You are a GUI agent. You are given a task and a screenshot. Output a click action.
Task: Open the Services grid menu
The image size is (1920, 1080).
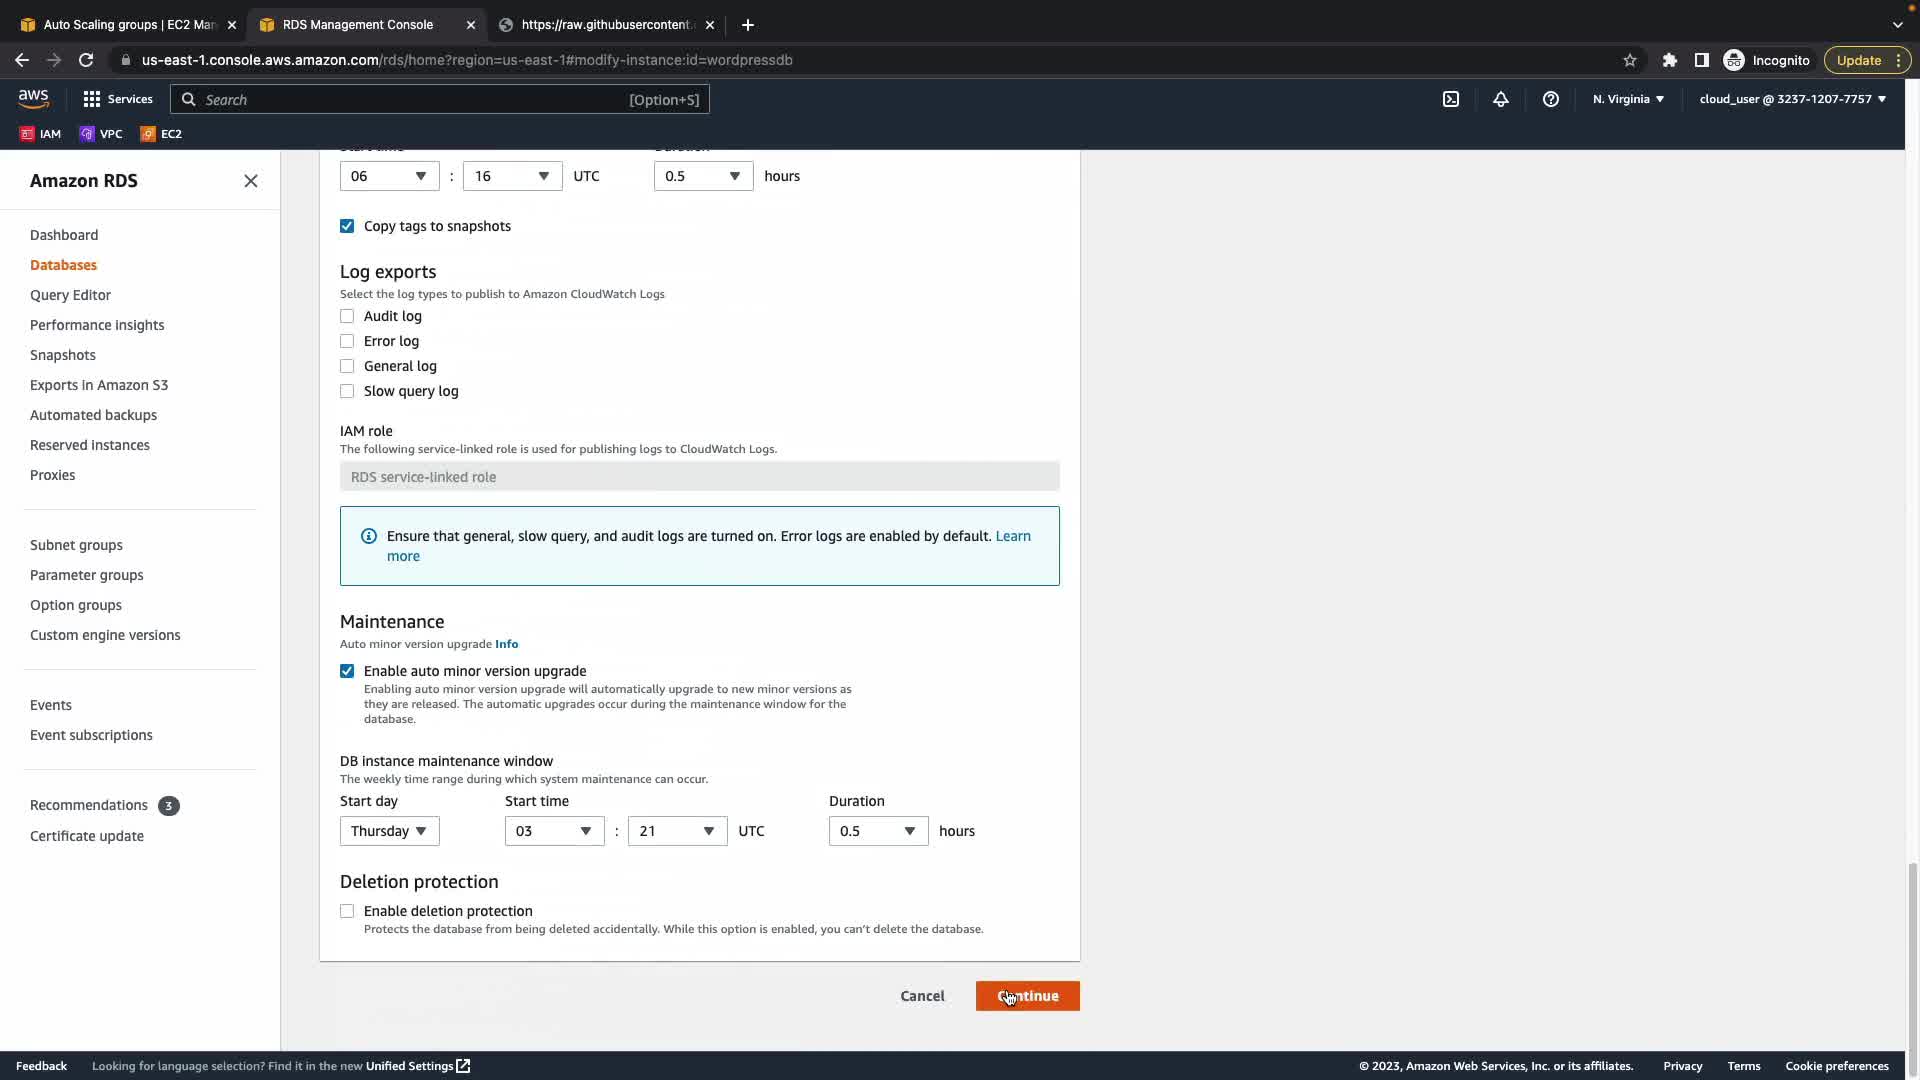click(x=117, y=99)
